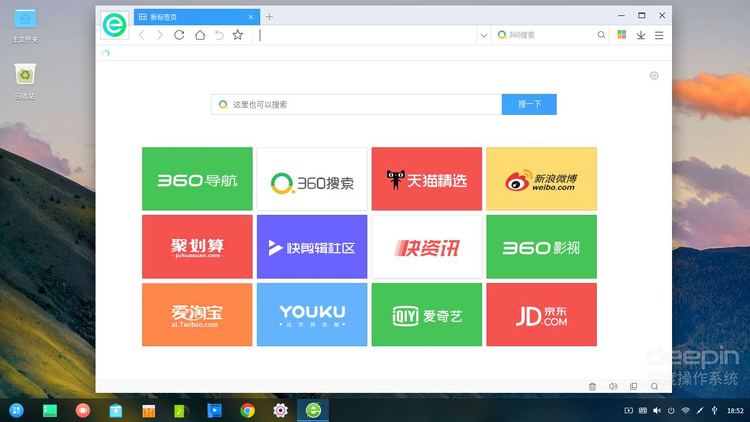Click the 18:52 clock
The image size is (750, 422).
[x=735, y=411]
